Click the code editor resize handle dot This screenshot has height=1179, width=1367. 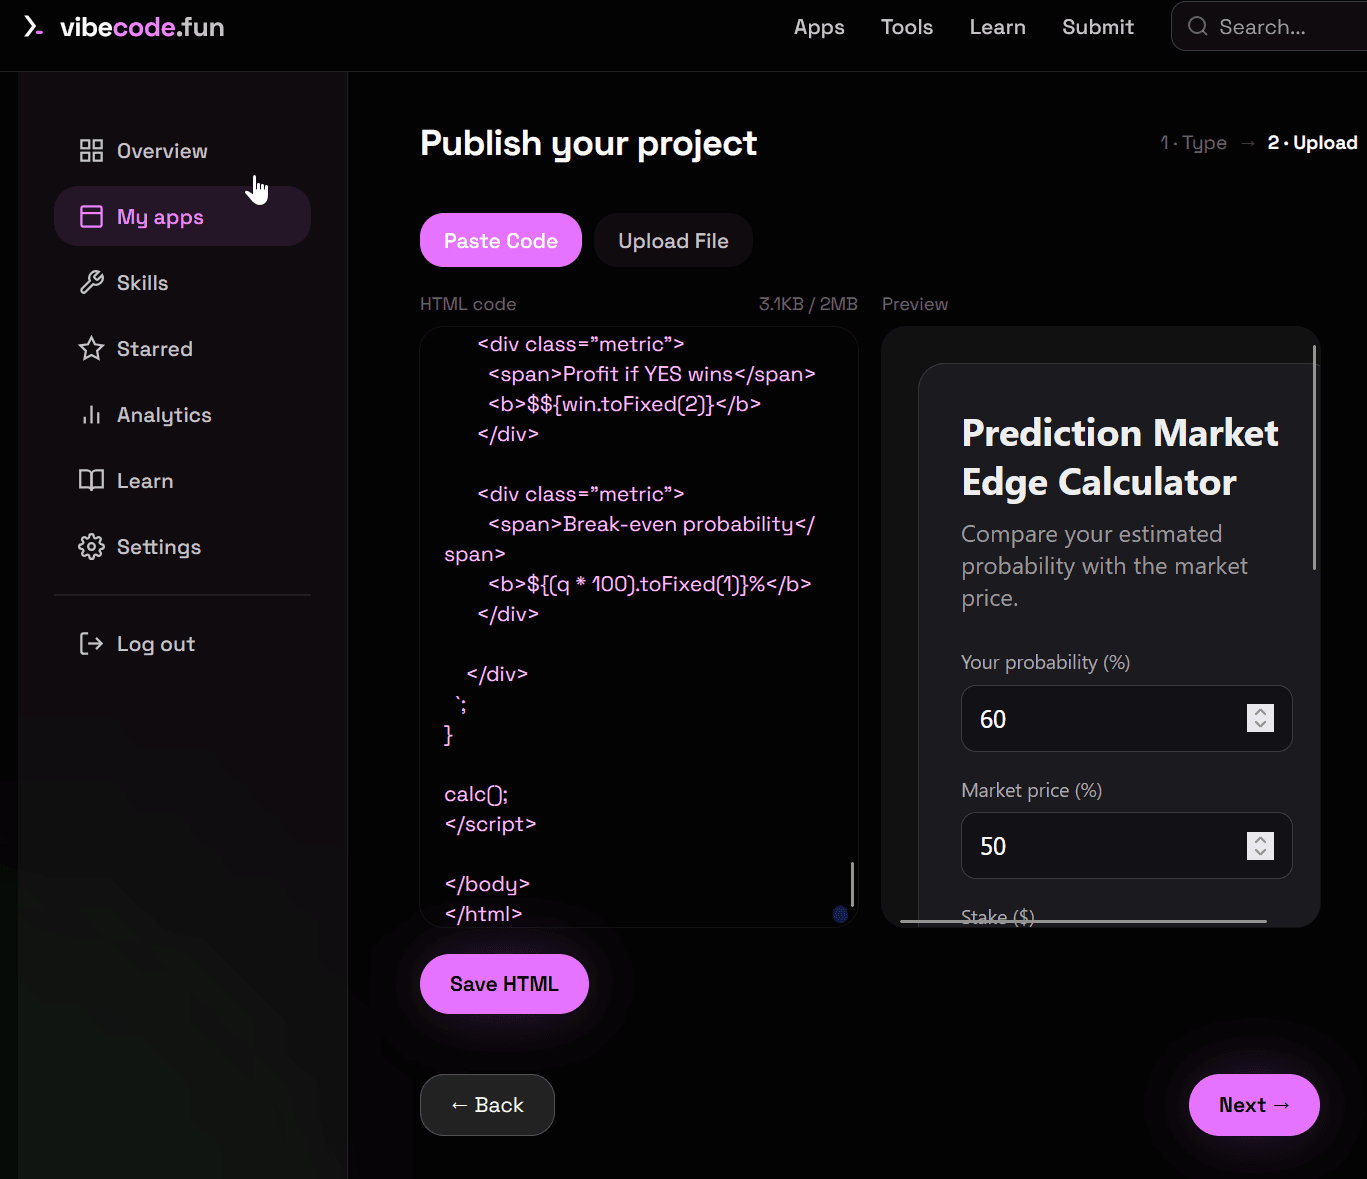(840, 914)
